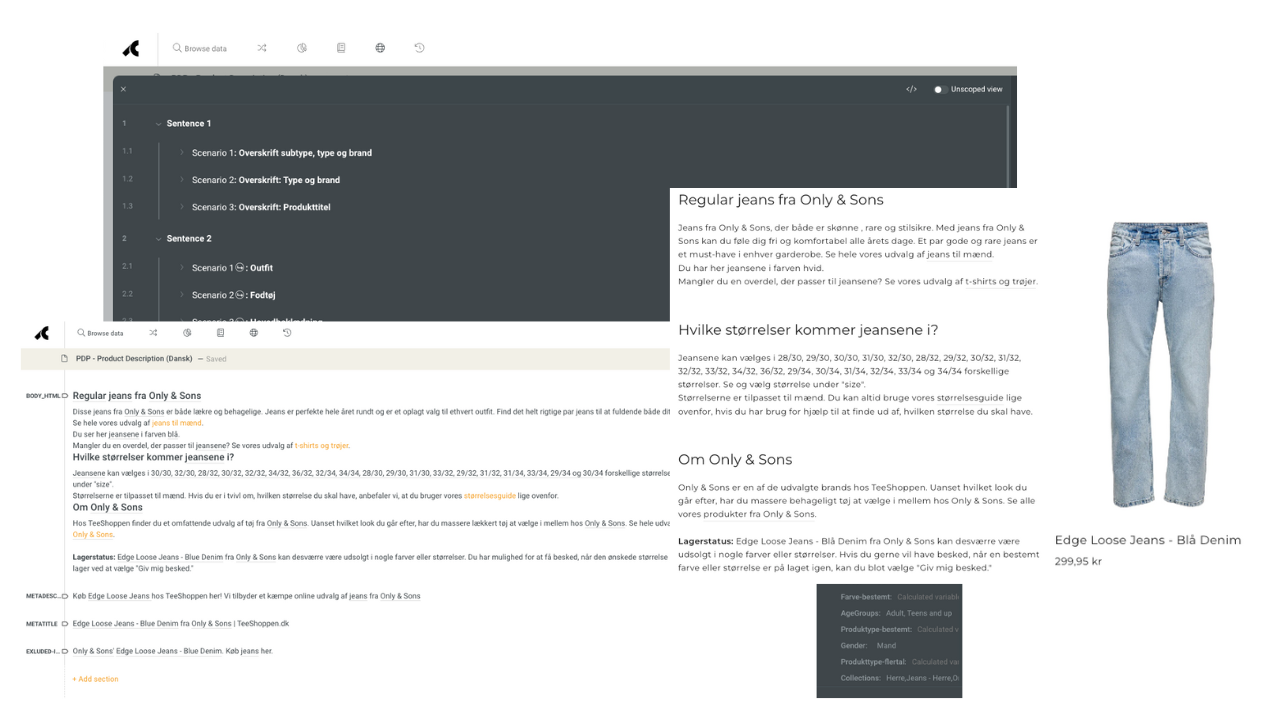Click the Collections row in dark data panel
The height and width of the screenshot is (720, 1280).
[900, 678]
